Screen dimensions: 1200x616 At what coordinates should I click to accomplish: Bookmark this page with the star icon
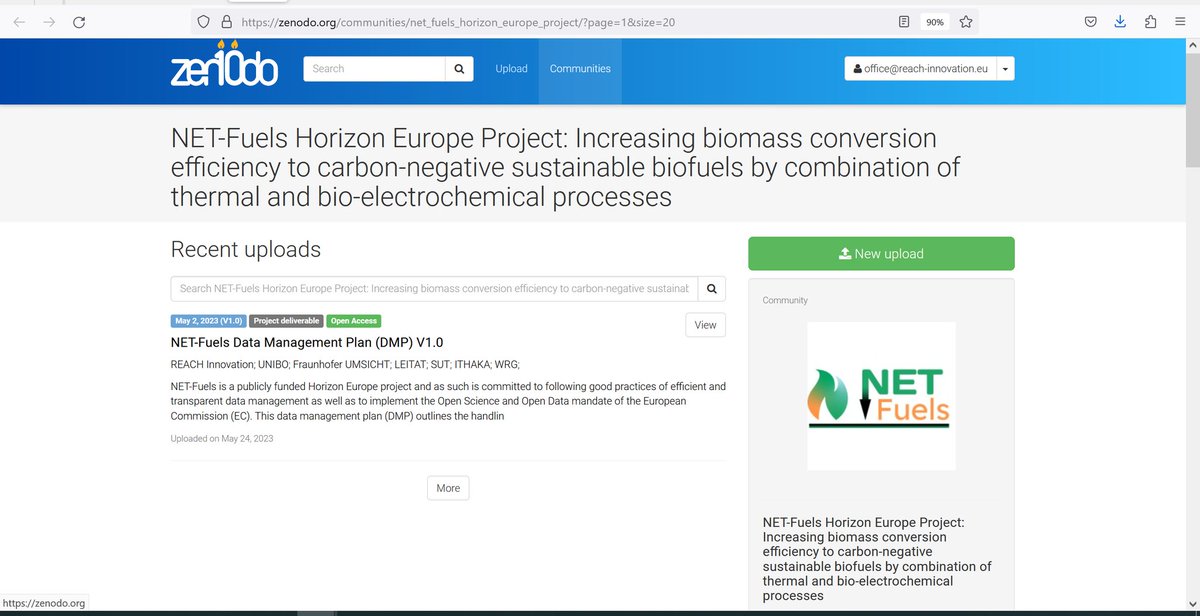point(966,21)
